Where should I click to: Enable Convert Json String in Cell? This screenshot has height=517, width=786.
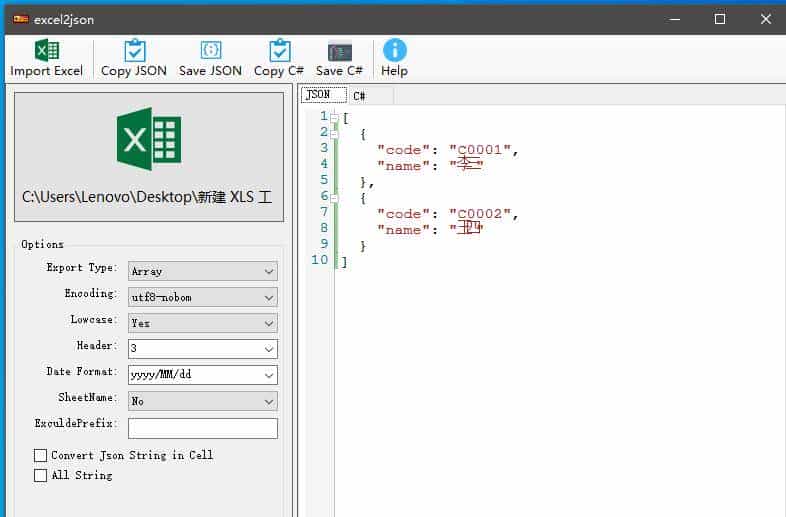pos(40,455)
